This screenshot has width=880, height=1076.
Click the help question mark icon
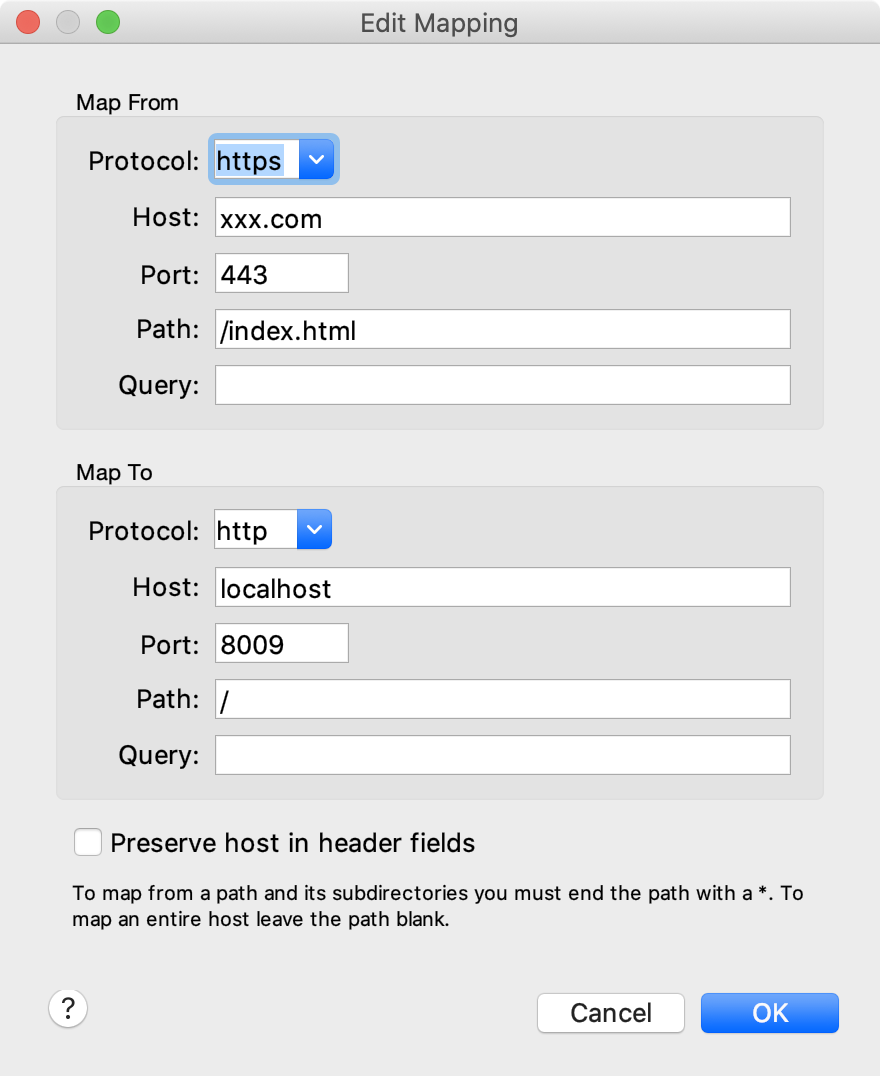68,1009
